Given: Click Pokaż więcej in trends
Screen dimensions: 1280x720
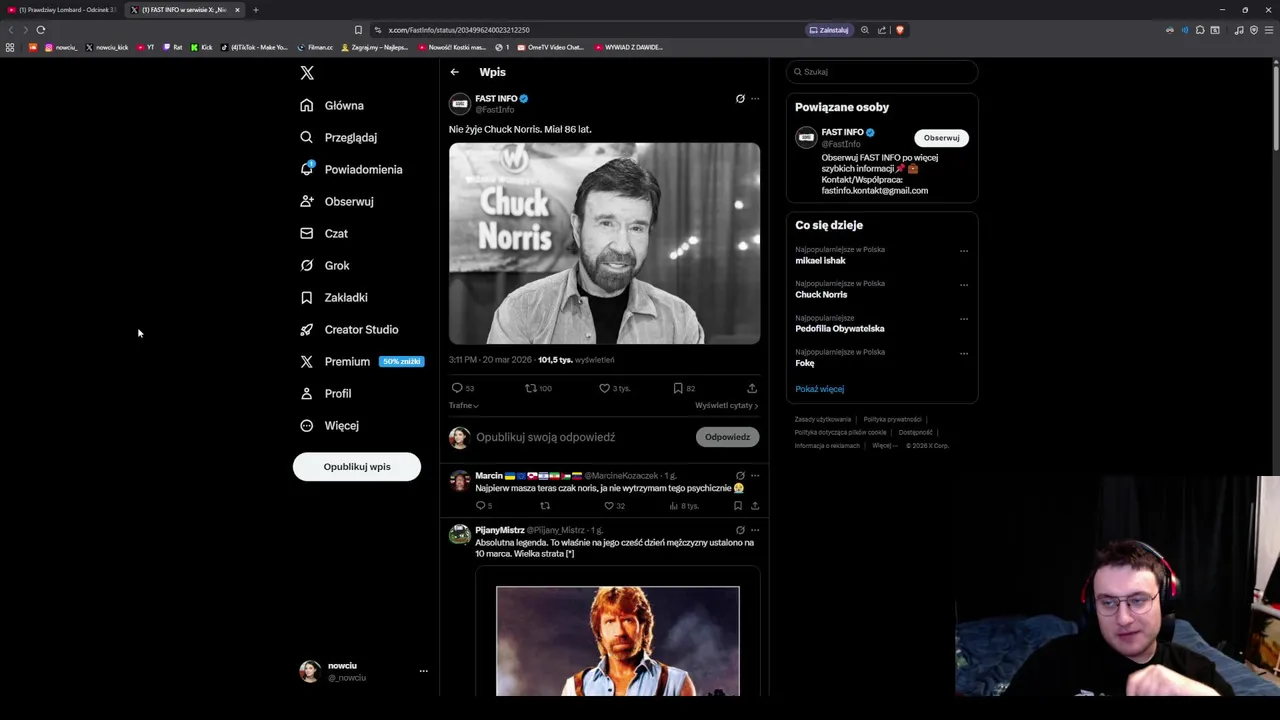Looking at the screenshot, I should (x=820, y=389).
